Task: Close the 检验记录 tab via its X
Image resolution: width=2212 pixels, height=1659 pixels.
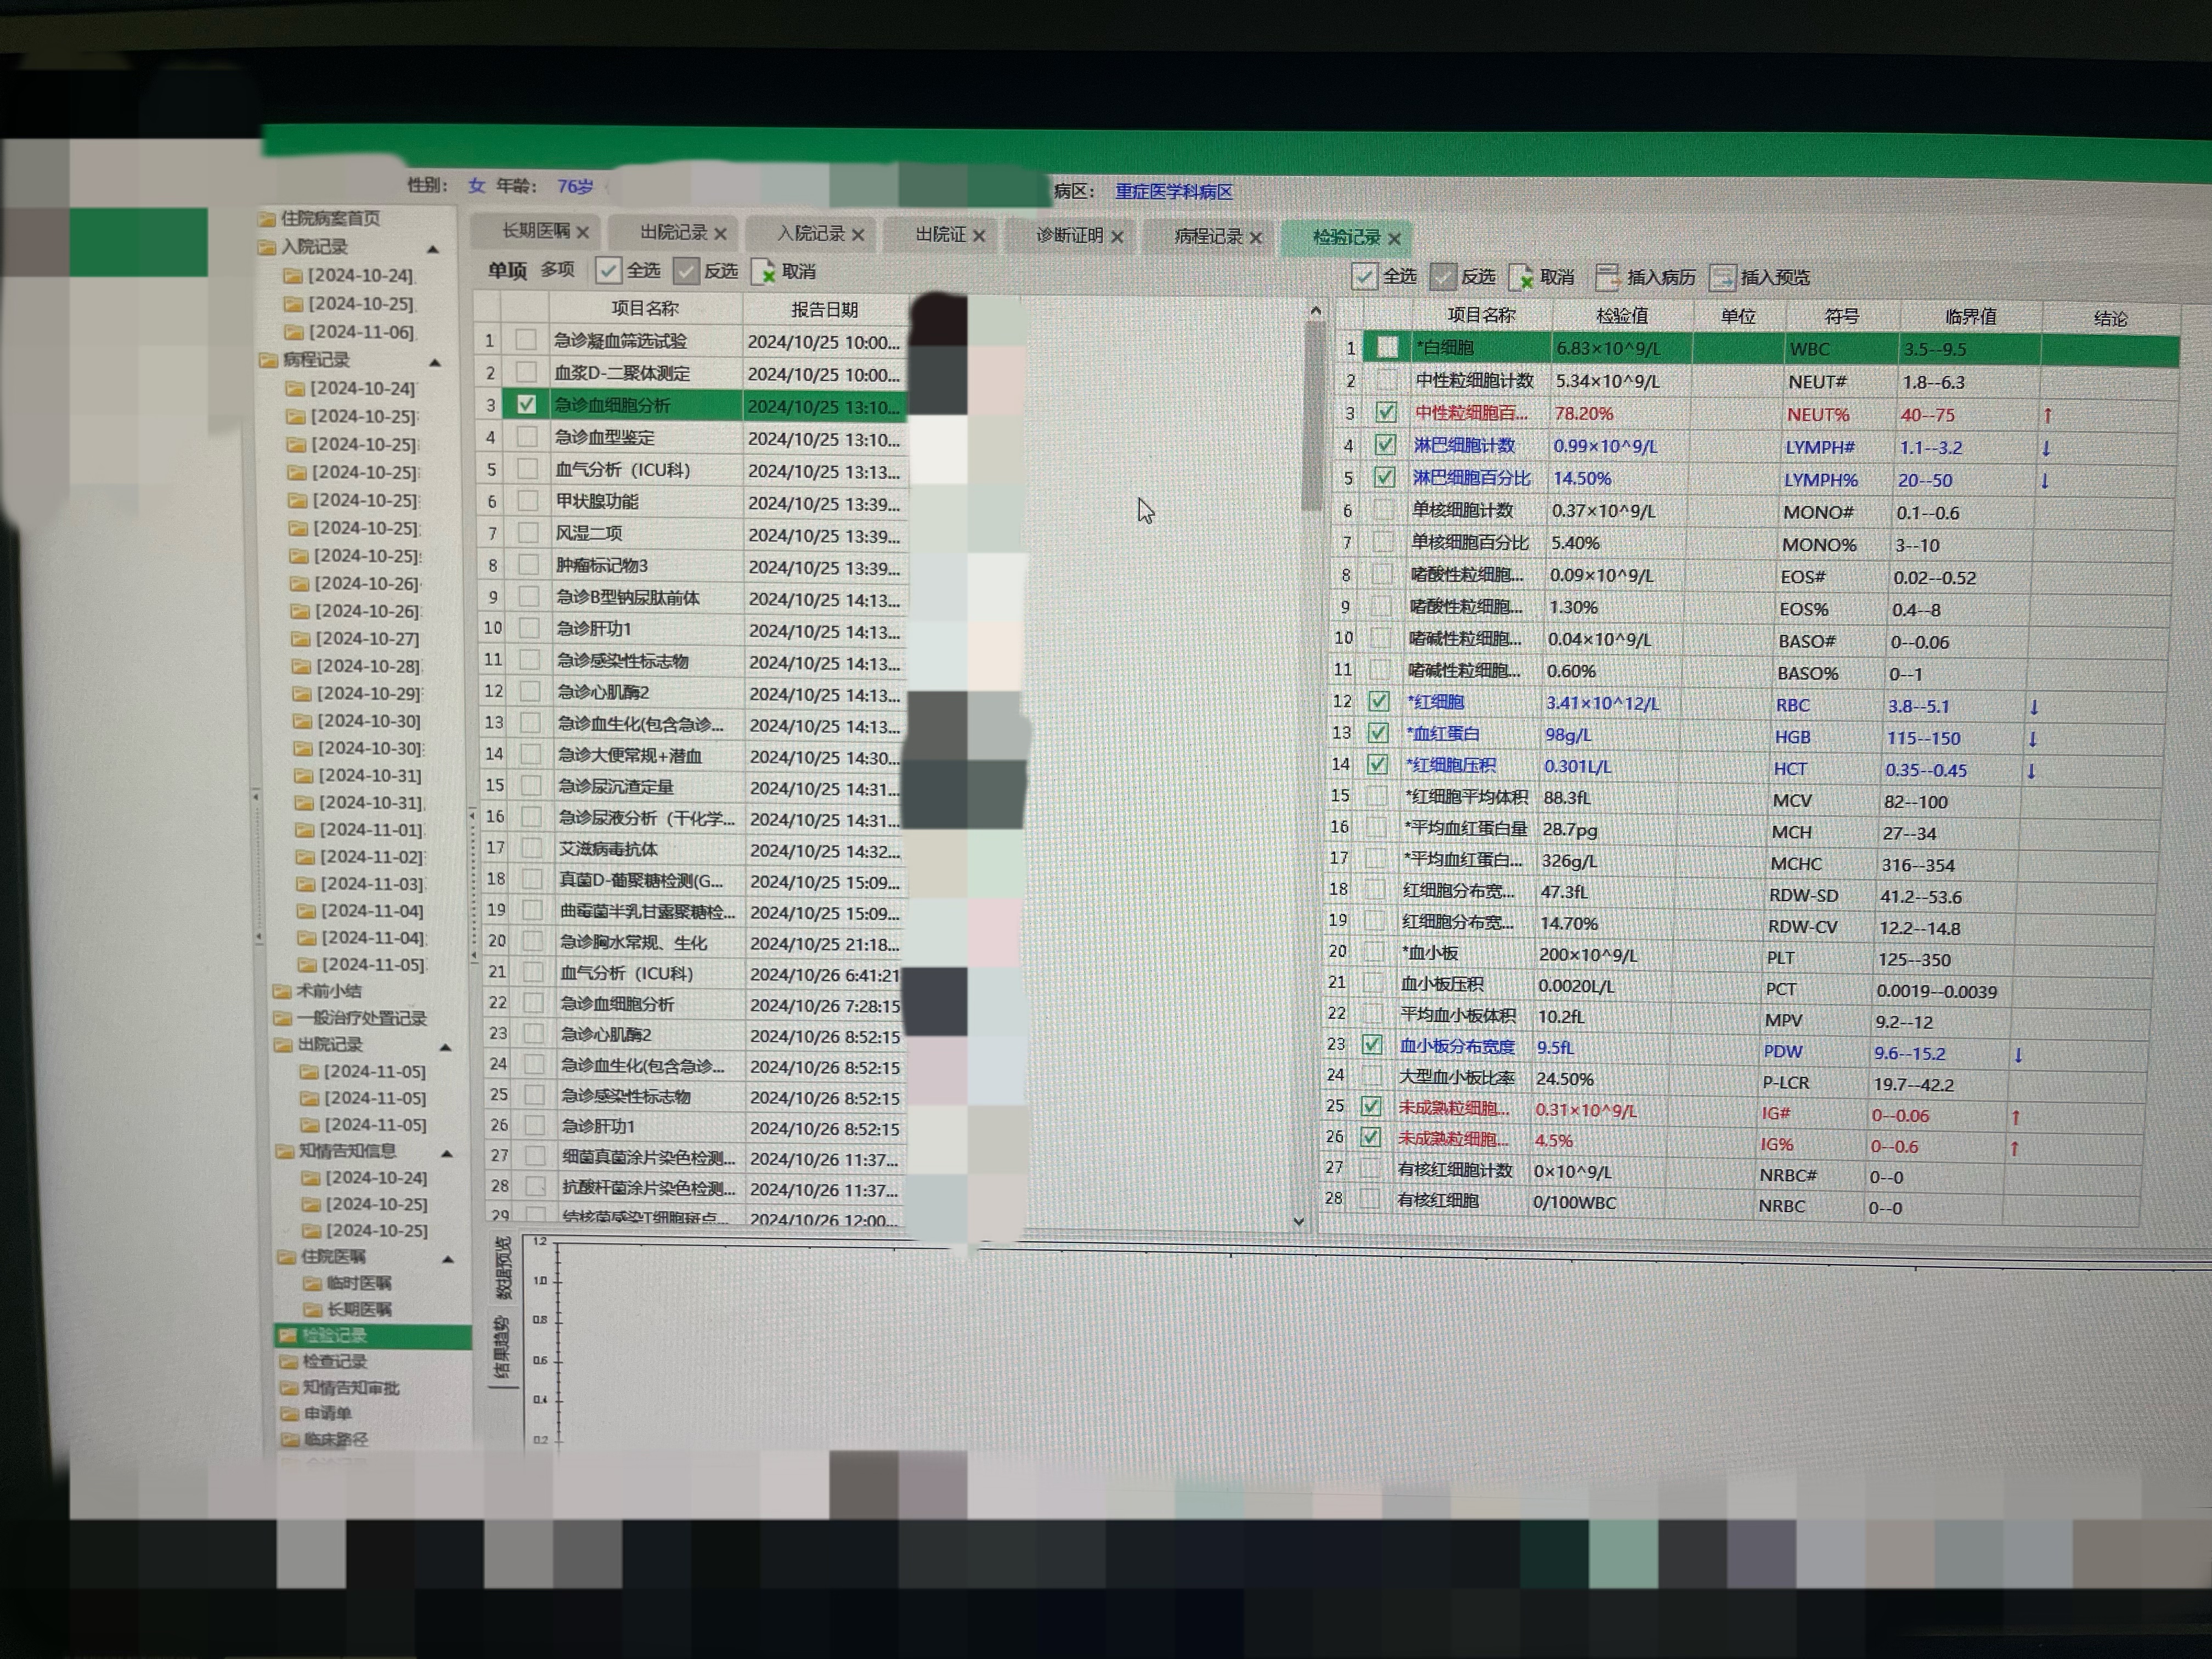Action: click(x=1394, y=239)
